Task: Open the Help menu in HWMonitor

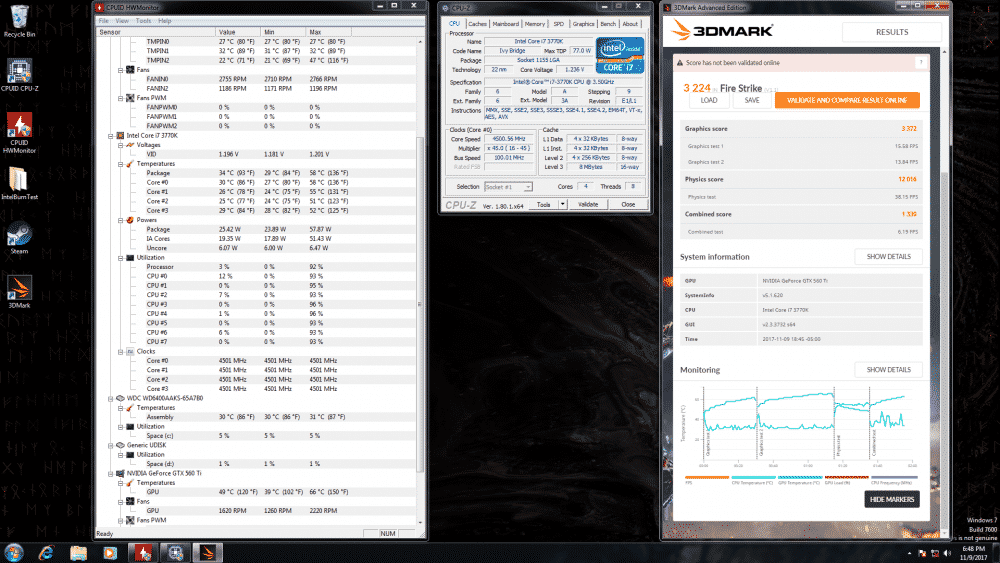Action: click(165, 21)
